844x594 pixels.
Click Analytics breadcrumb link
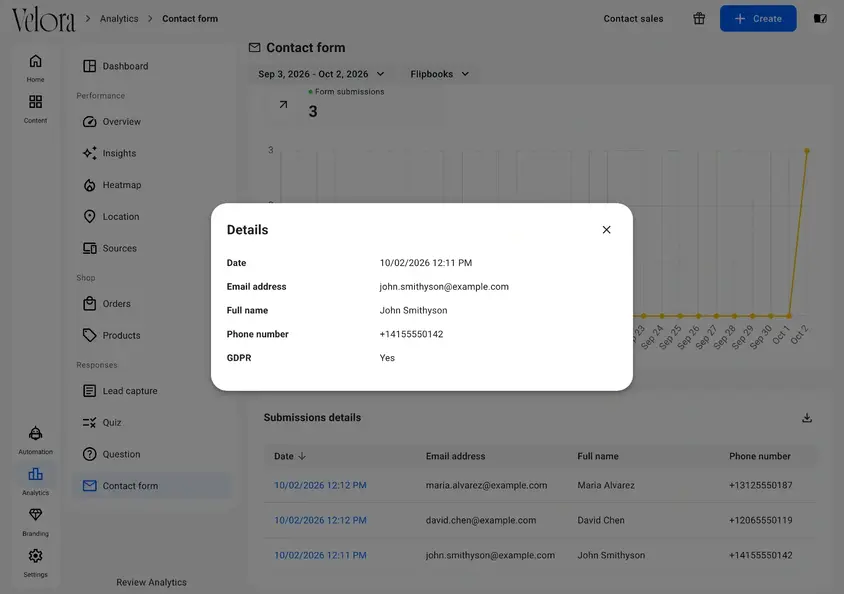pos(119,18)
